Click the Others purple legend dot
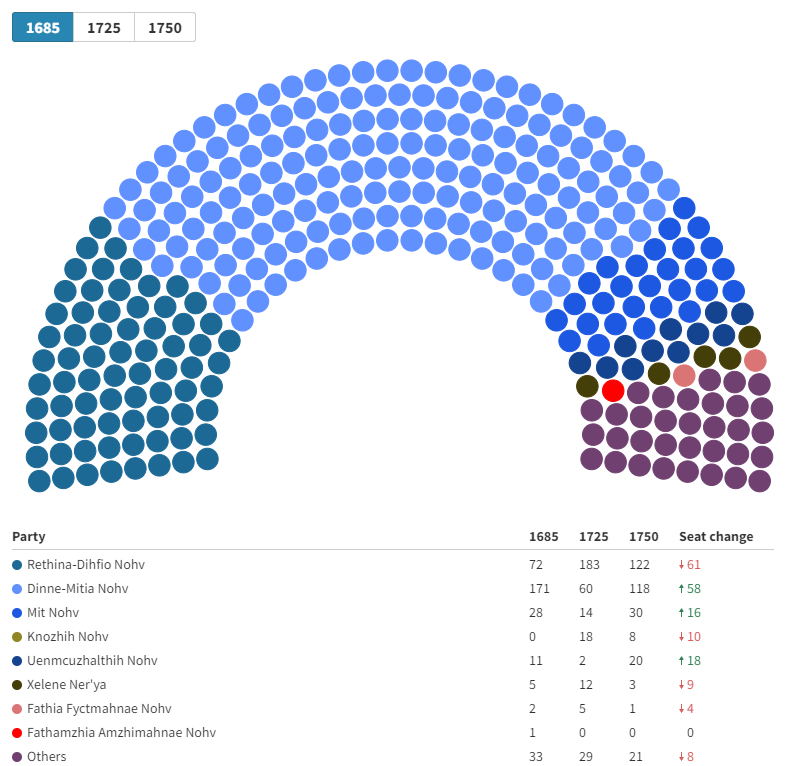Viewport: 796px width, 766px height. point(17,757)
